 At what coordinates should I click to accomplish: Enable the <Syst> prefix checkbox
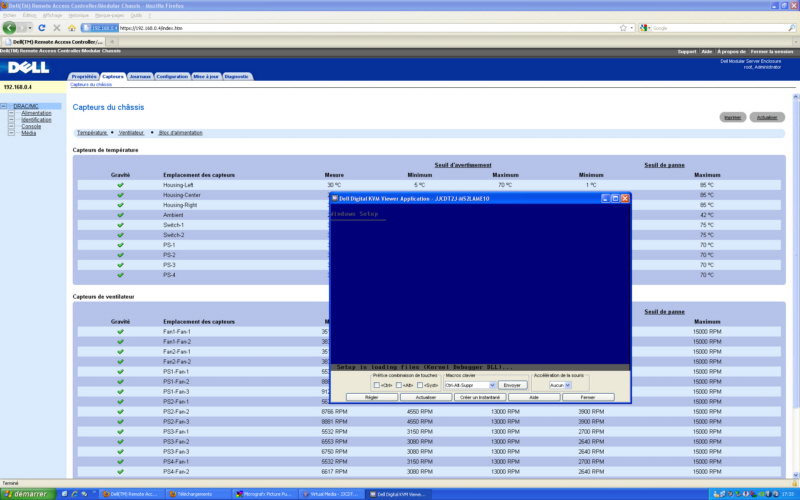[420, 385]
